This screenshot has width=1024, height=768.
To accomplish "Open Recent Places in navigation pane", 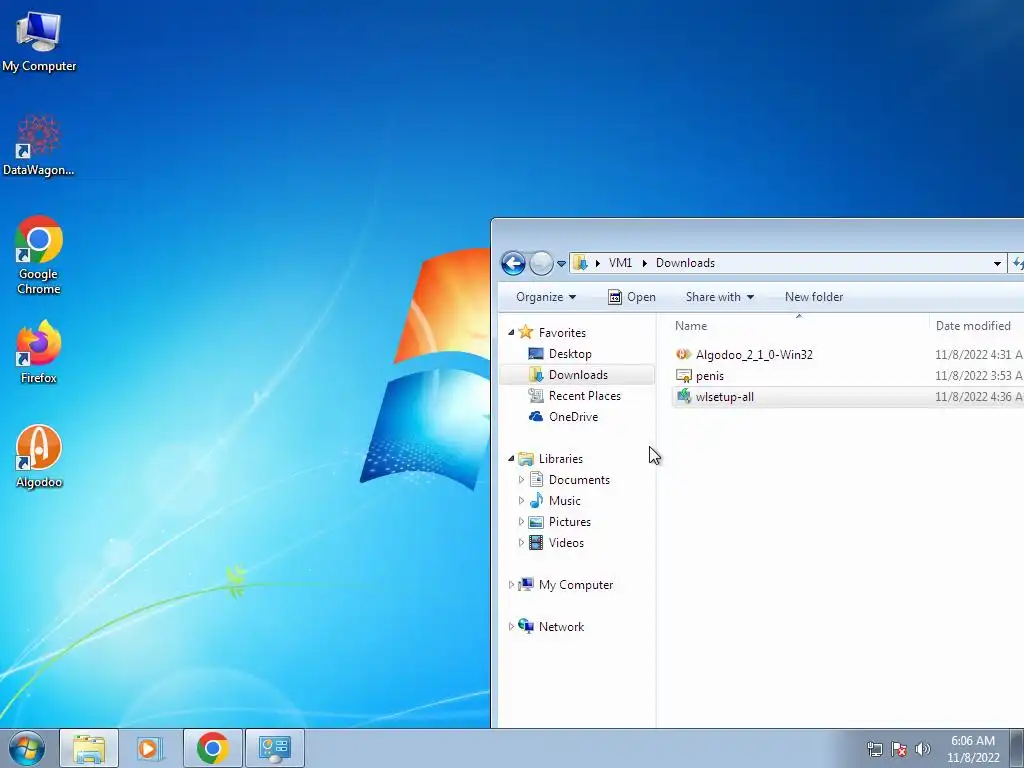I will point(584,396).
